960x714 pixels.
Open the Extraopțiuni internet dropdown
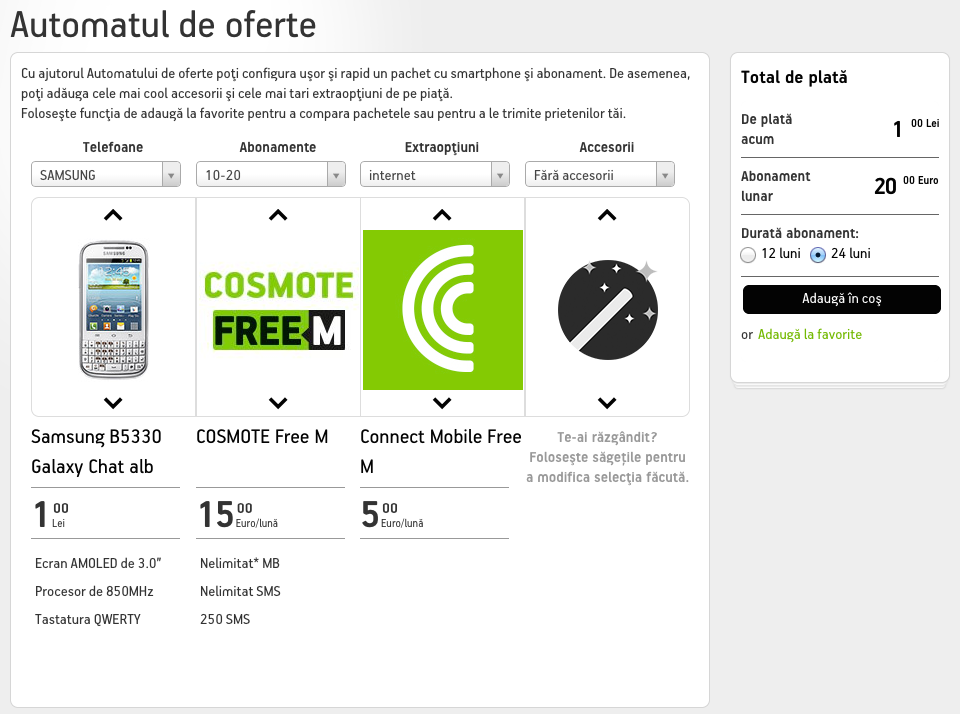click(435, 175)
